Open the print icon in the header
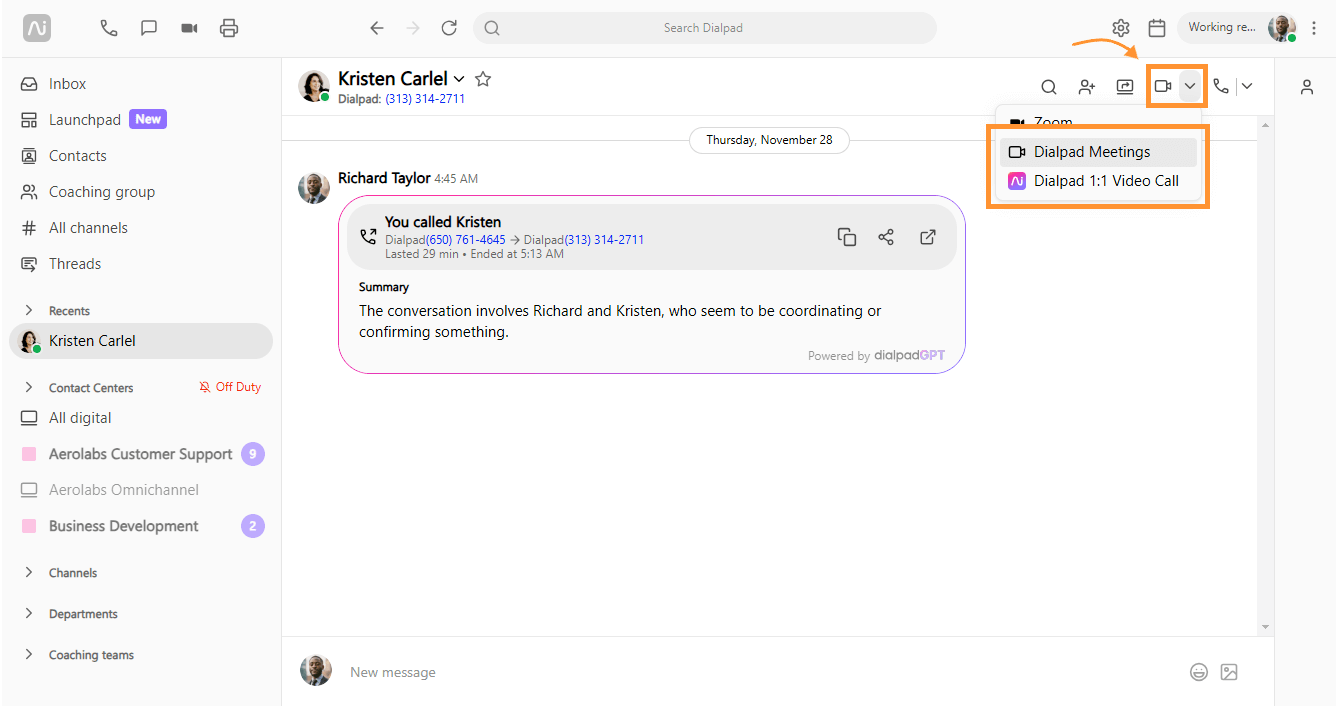Image resolution: width=1338 pixels, height=706 pixels. click(x=229, y=28)
